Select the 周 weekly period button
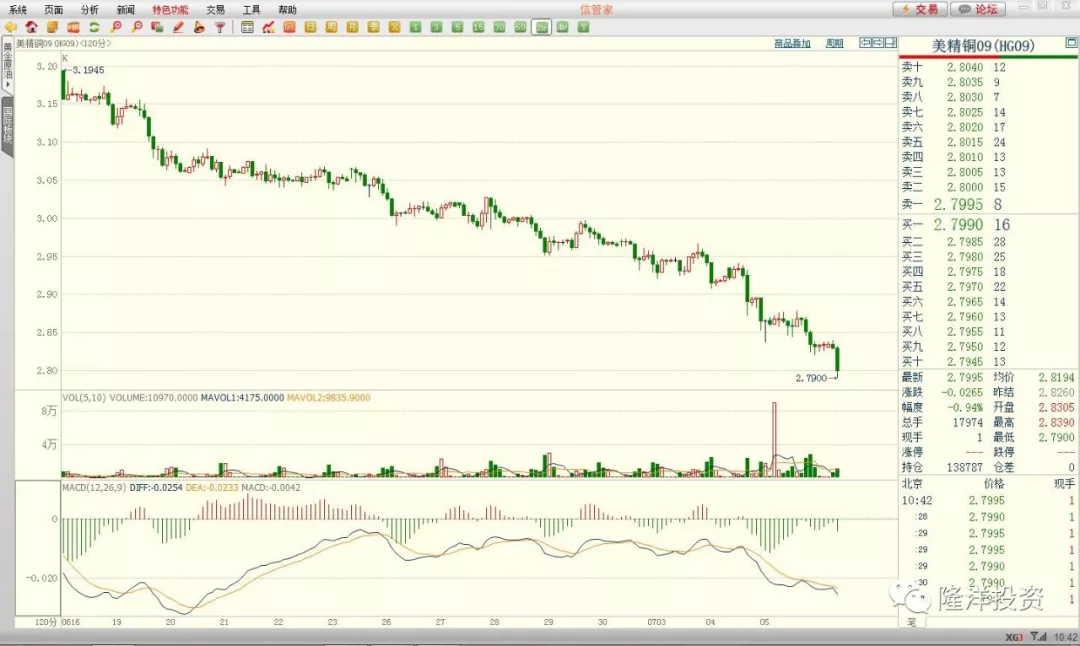The width and height of the screenshot is (1080, 646). coord(331,27)
